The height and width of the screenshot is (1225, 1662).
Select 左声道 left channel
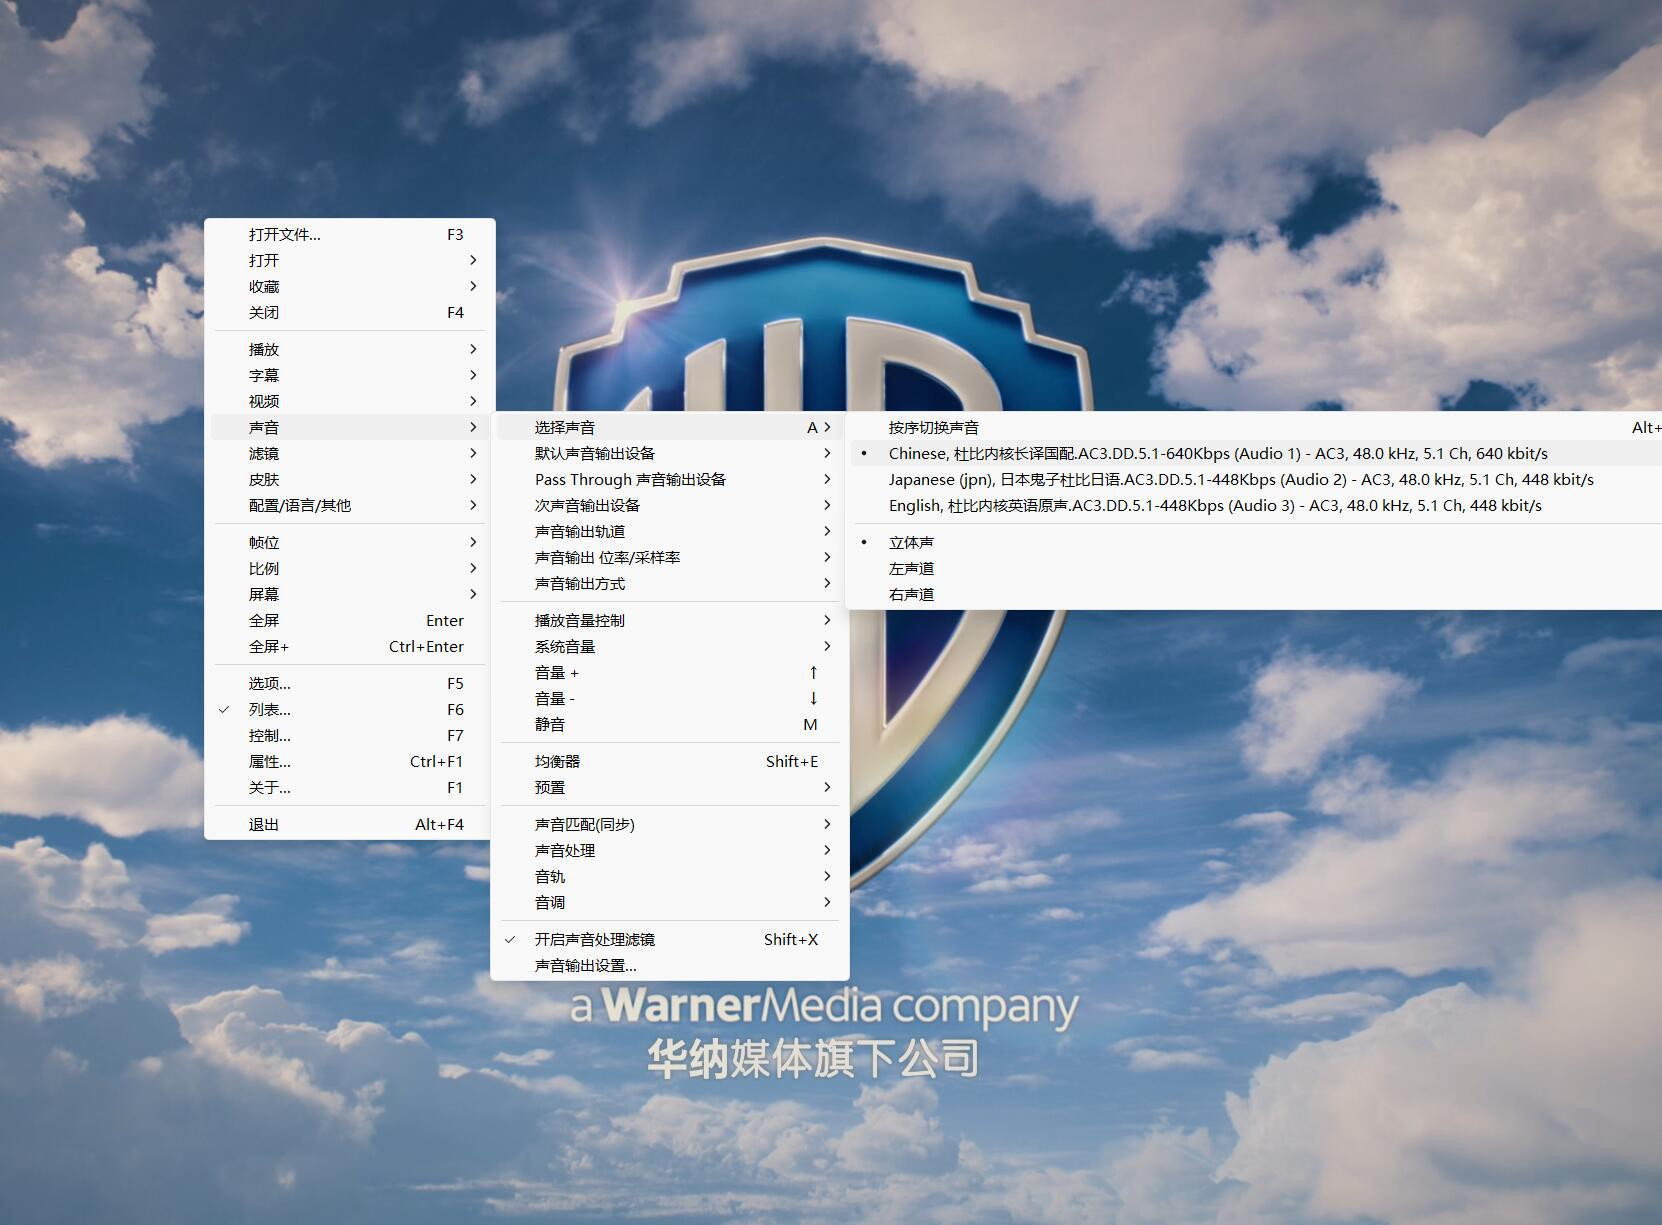[x=1257, y=568]
